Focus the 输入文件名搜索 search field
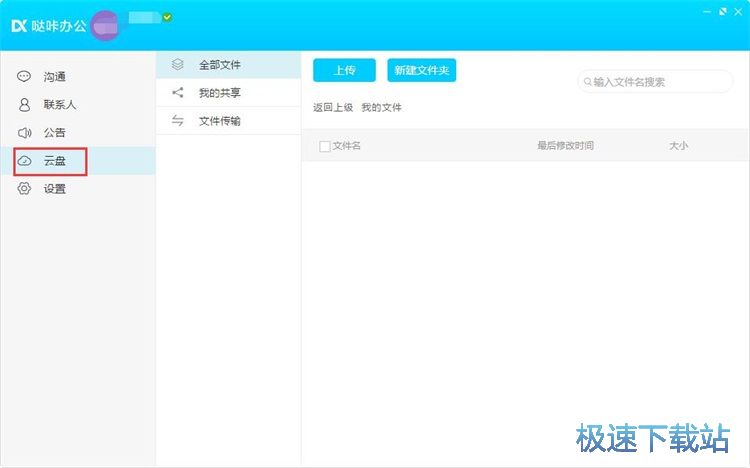Viewport: 750px width, 468px height. (x=660, y=82)
